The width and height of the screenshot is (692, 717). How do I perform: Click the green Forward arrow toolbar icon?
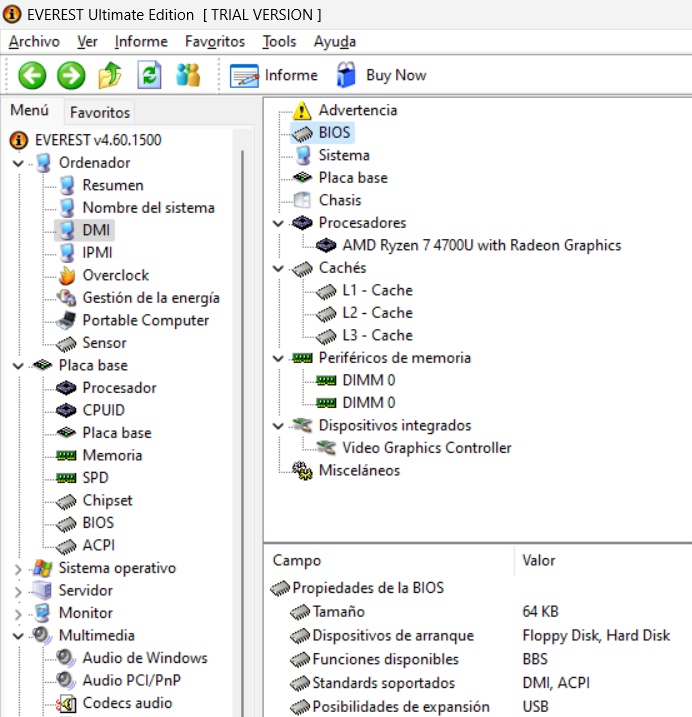click(71, 75)
